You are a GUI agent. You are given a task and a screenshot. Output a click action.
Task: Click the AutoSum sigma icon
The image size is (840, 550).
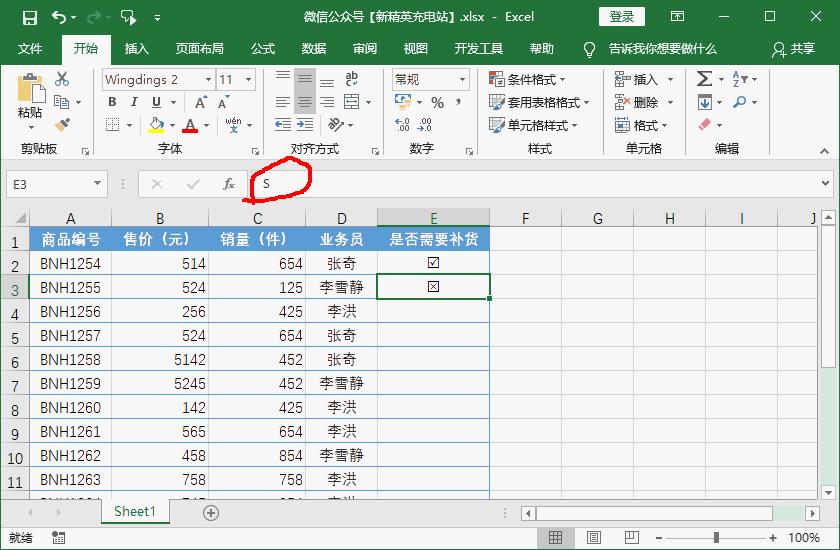(x=704, y=79)
